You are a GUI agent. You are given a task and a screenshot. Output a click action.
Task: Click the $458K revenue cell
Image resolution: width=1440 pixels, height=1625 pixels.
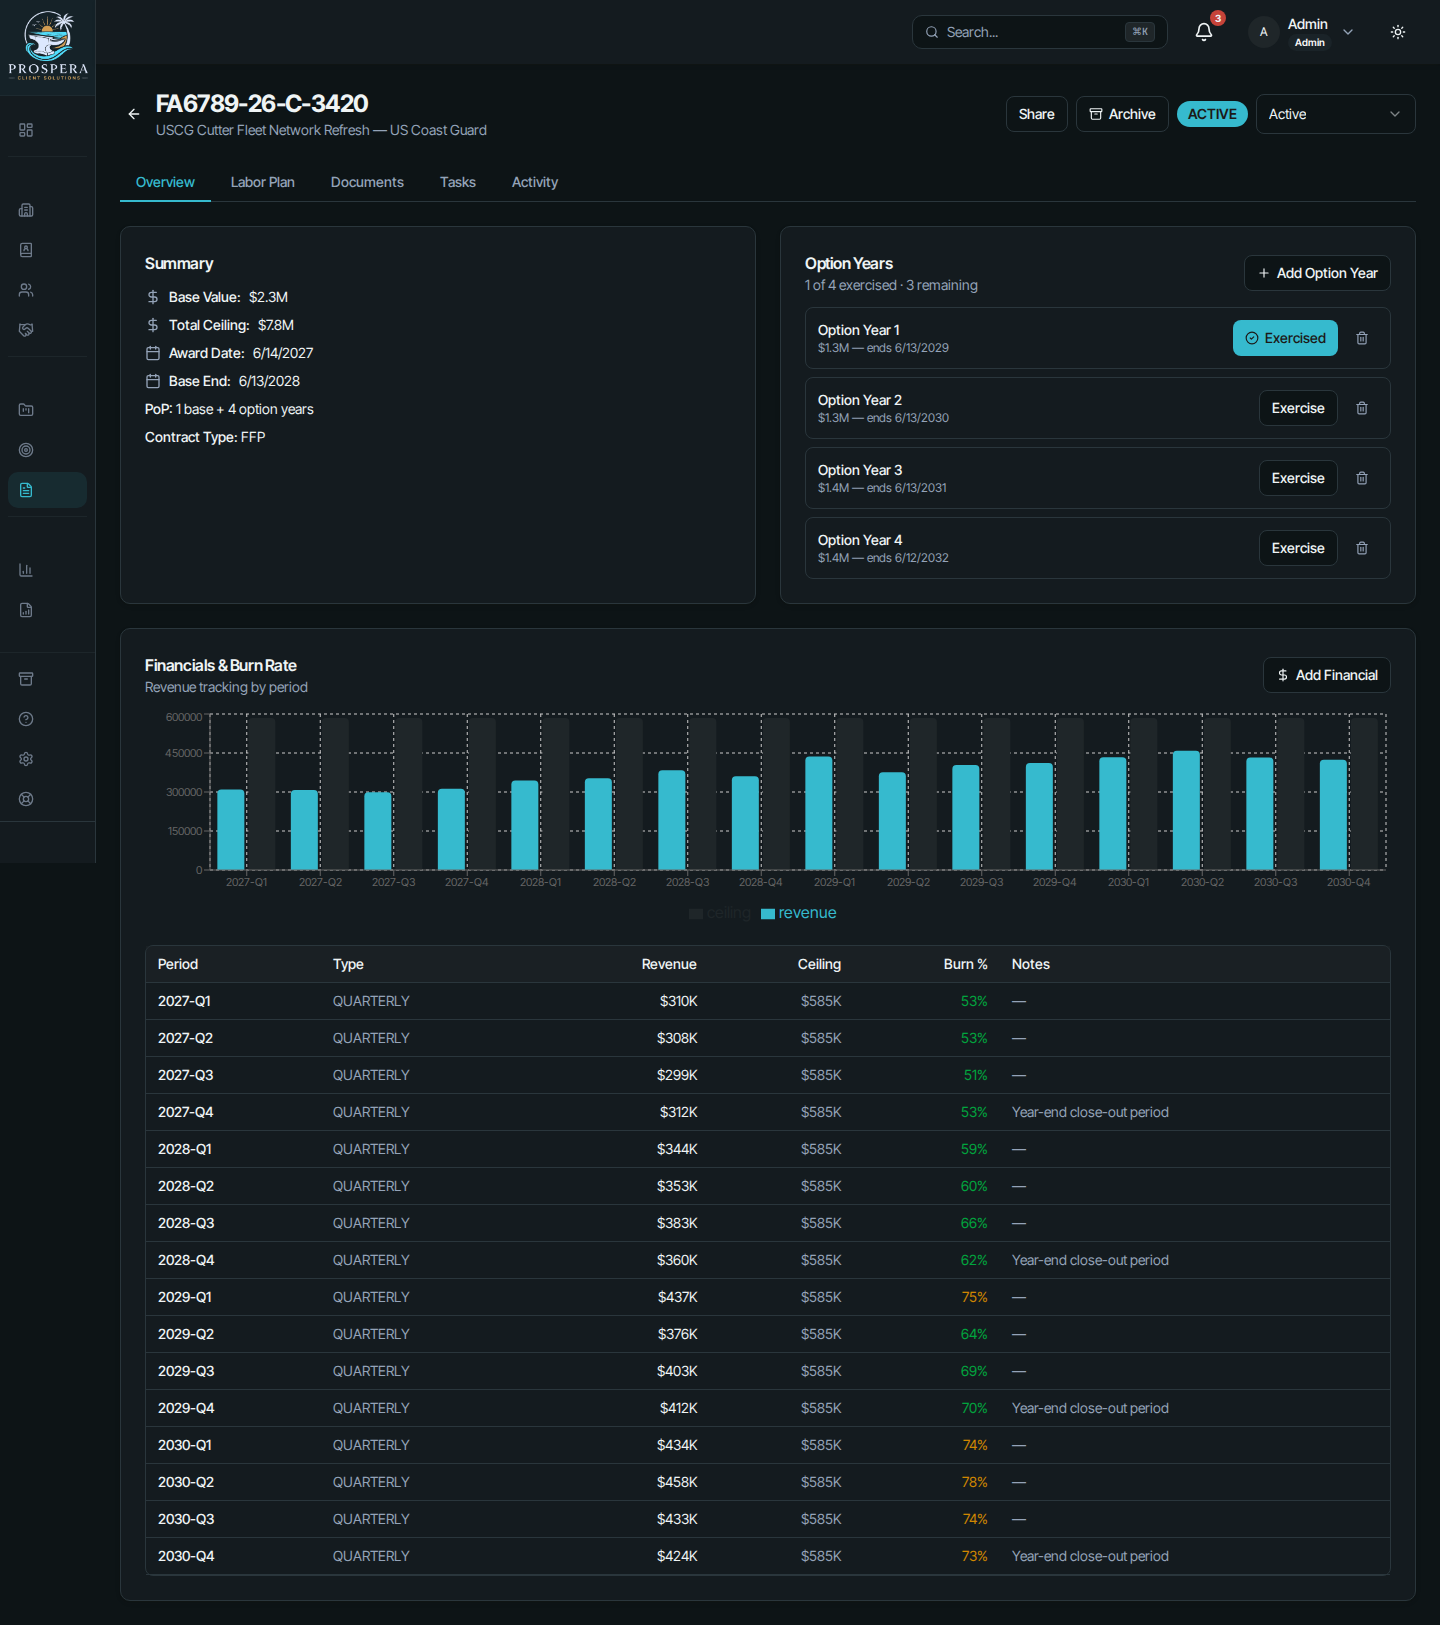(x=677, y=1482)
